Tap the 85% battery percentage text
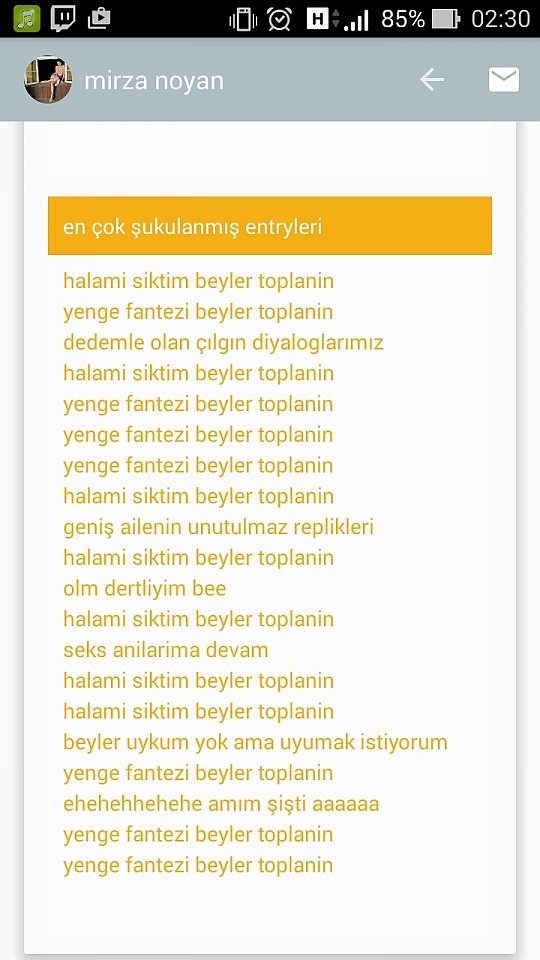 click(403, 20)
